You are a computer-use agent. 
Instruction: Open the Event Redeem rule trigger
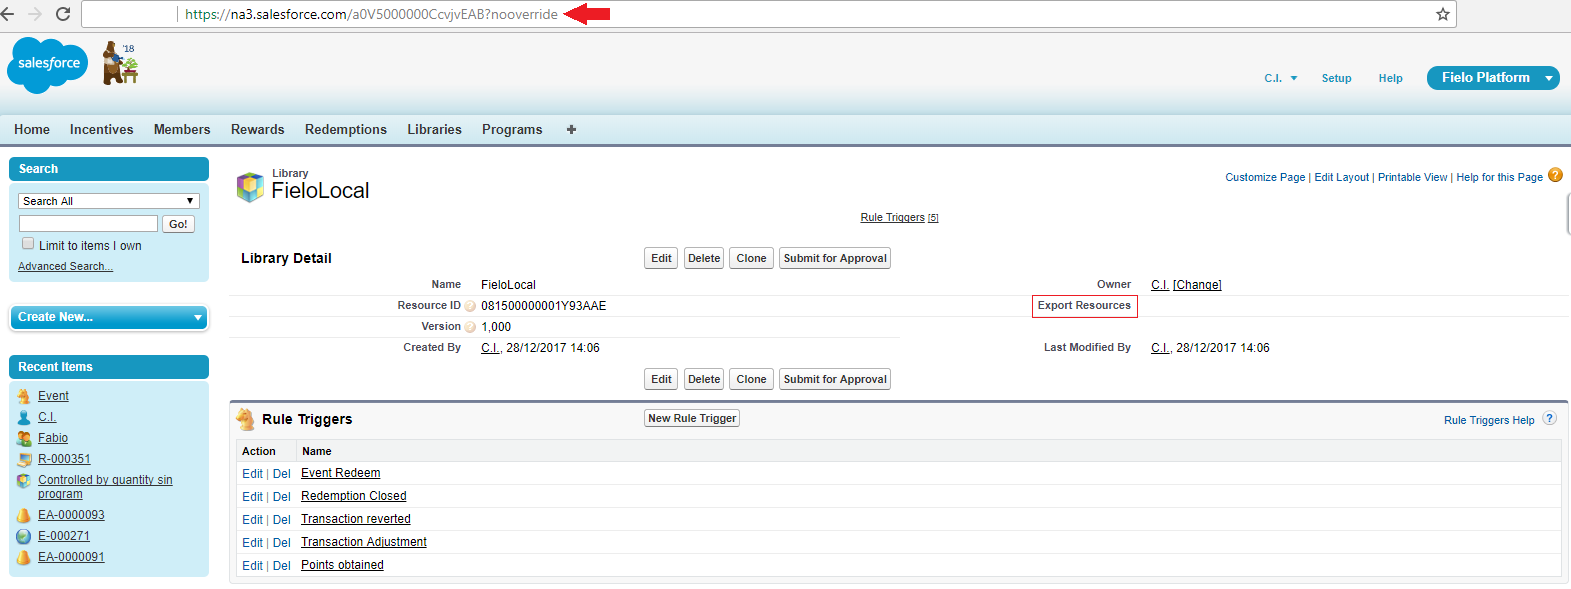[340, 473]
